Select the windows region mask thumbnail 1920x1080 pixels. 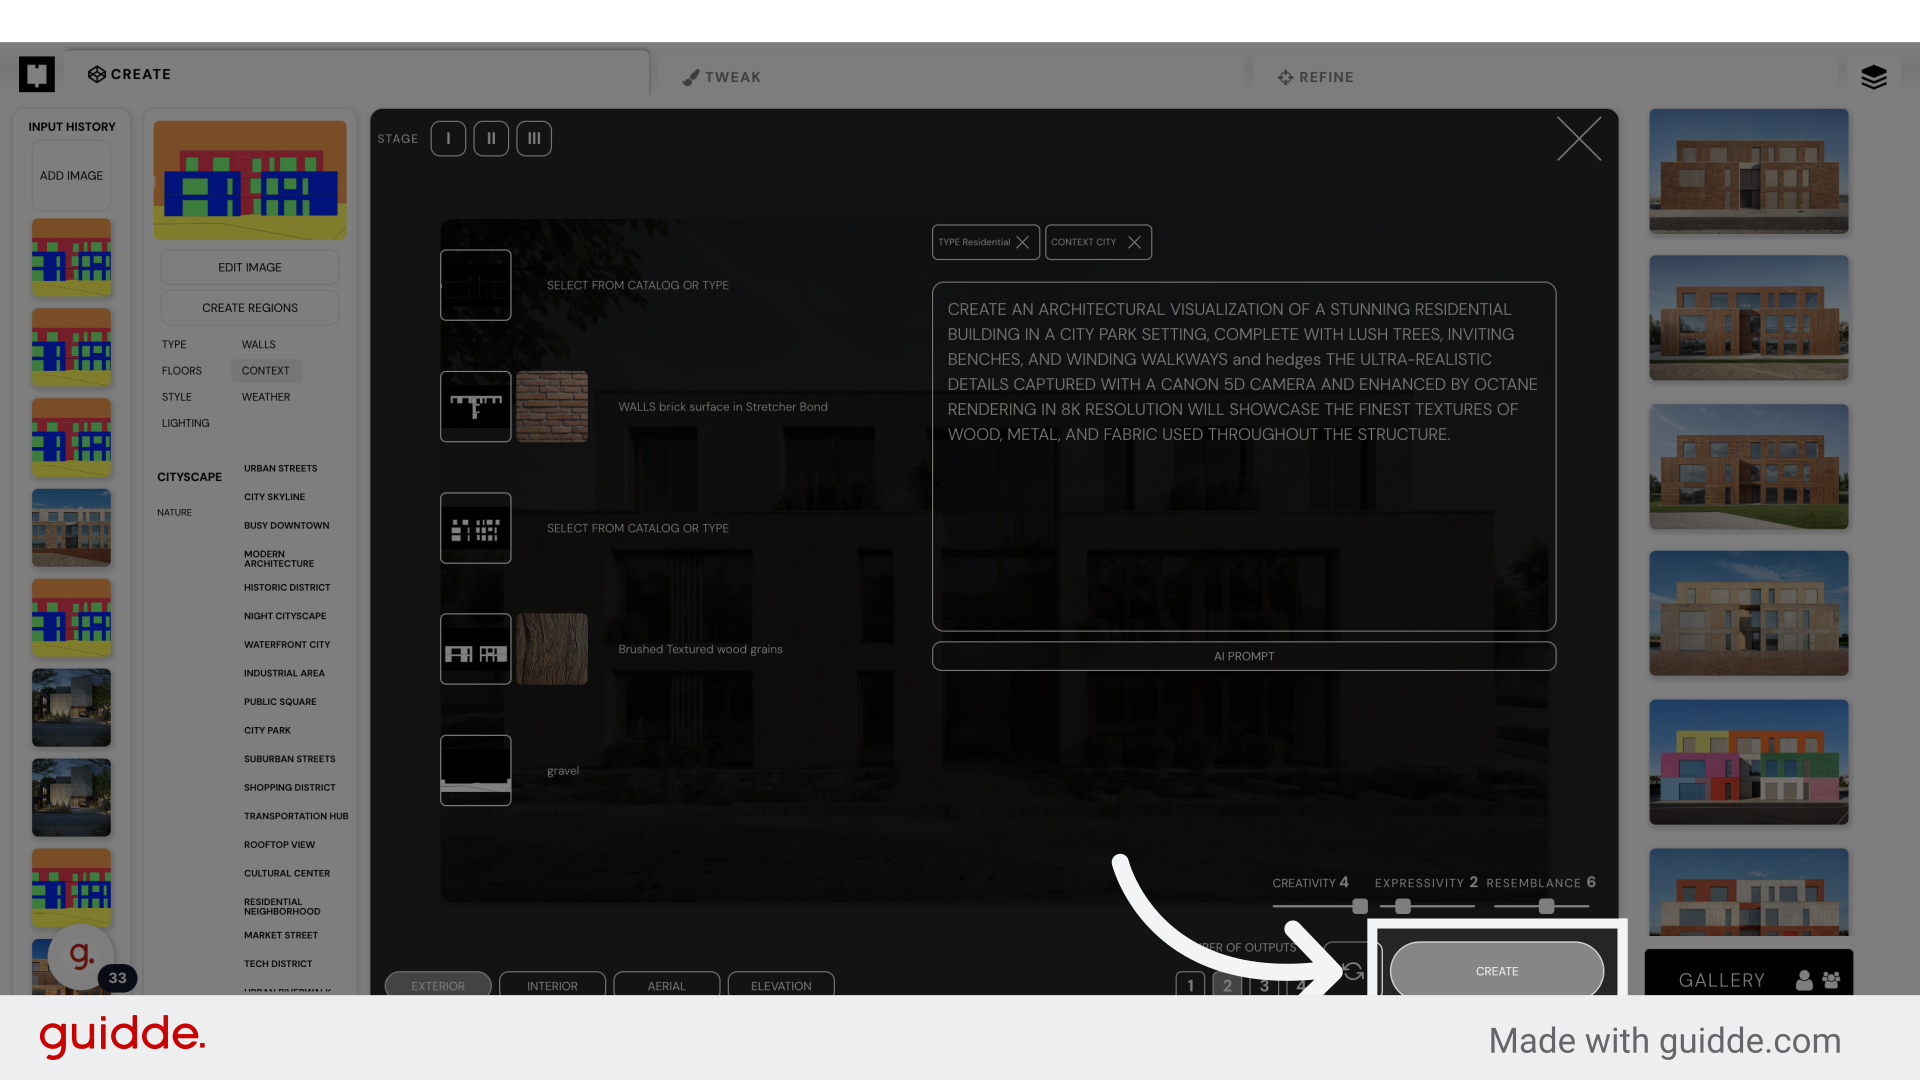tap(476, 528)
